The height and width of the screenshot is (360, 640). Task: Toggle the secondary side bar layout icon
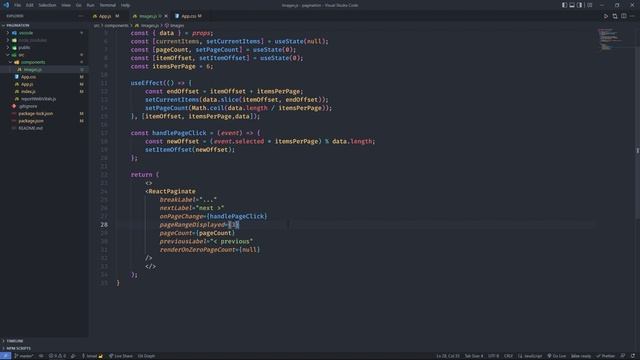point(580,5)
